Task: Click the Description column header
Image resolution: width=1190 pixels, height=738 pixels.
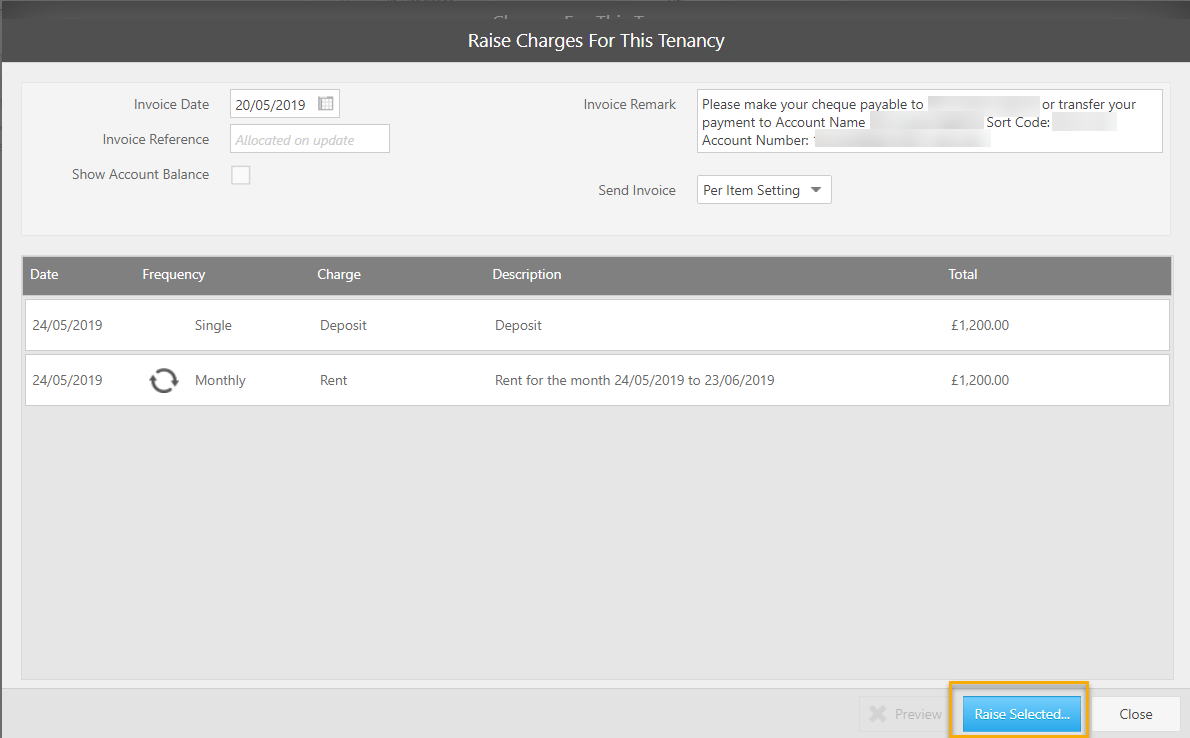Action: pyautogui.click(x=527, y=274)
